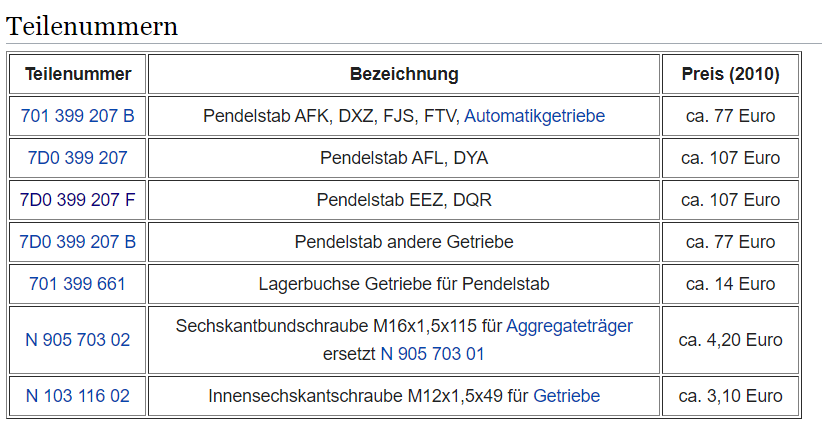Screen dimensions: 822x423
Task: Click the Getriebe link in the Innensechskantschraube row
Action: [566, 396]
